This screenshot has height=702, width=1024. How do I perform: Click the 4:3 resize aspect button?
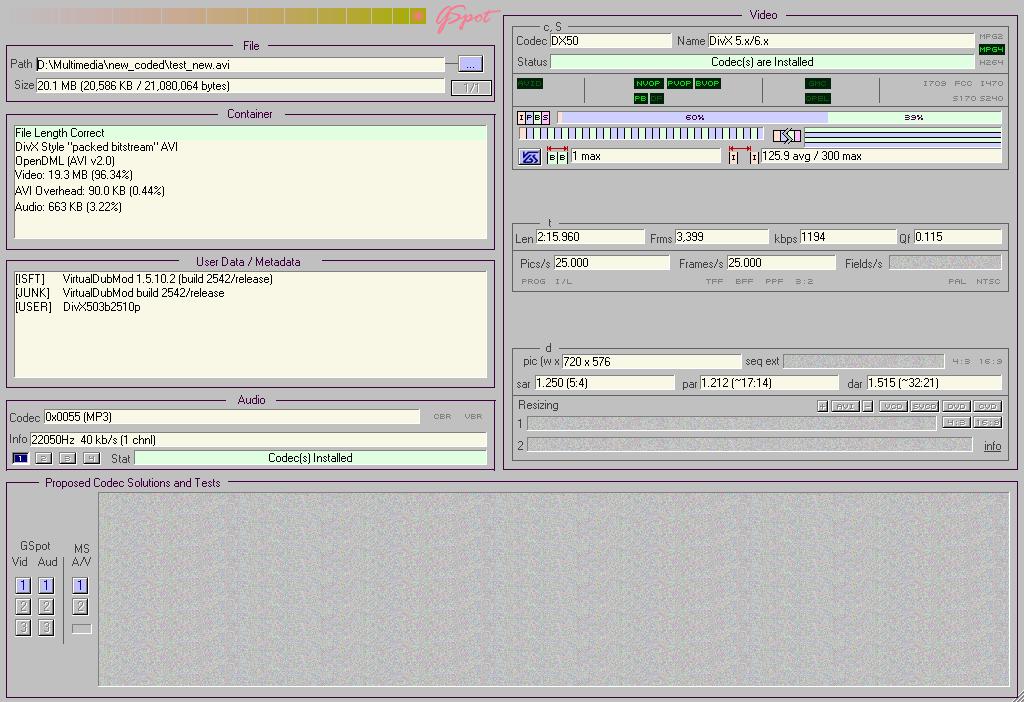[956, 423]
